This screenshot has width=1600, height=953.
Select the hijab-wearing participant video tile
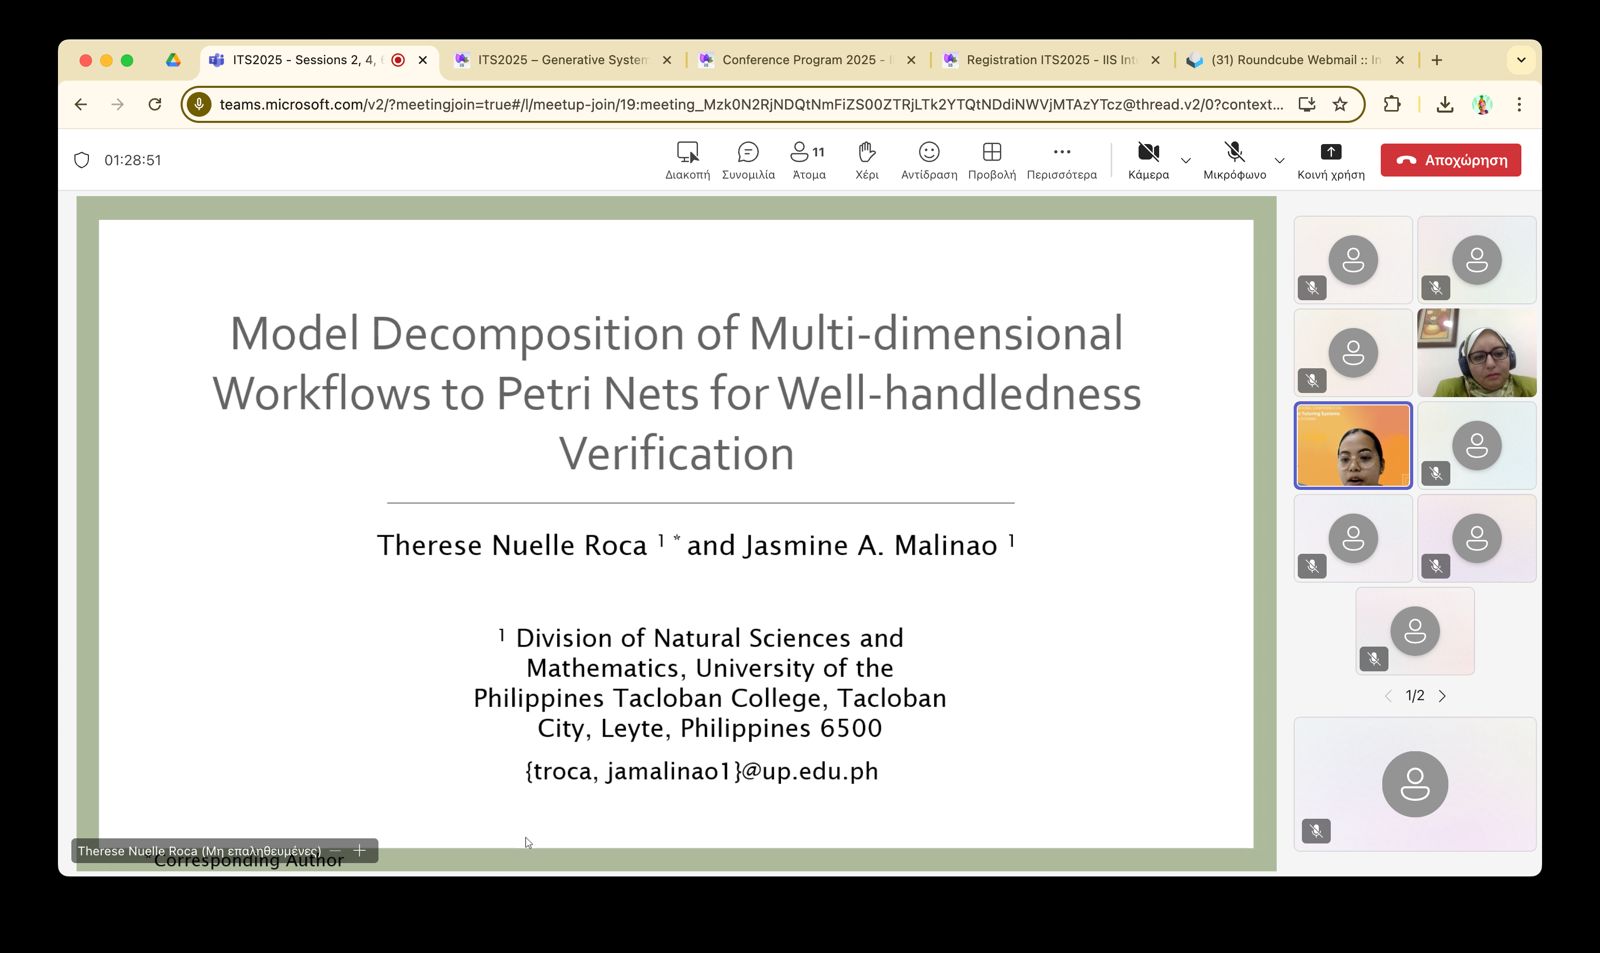(x=1477, y=353)
